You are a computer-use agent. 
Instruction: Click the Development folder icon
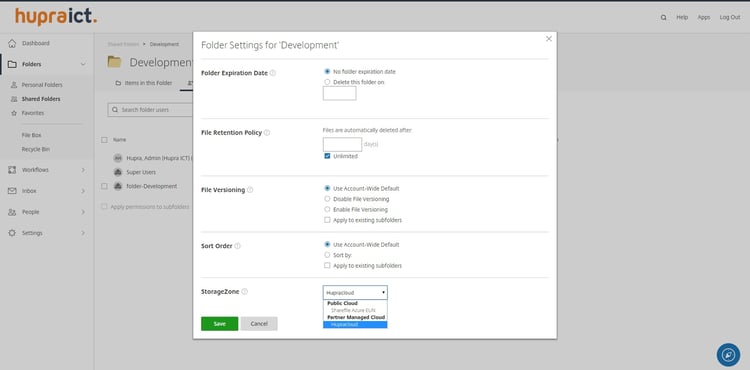(114, 62)
